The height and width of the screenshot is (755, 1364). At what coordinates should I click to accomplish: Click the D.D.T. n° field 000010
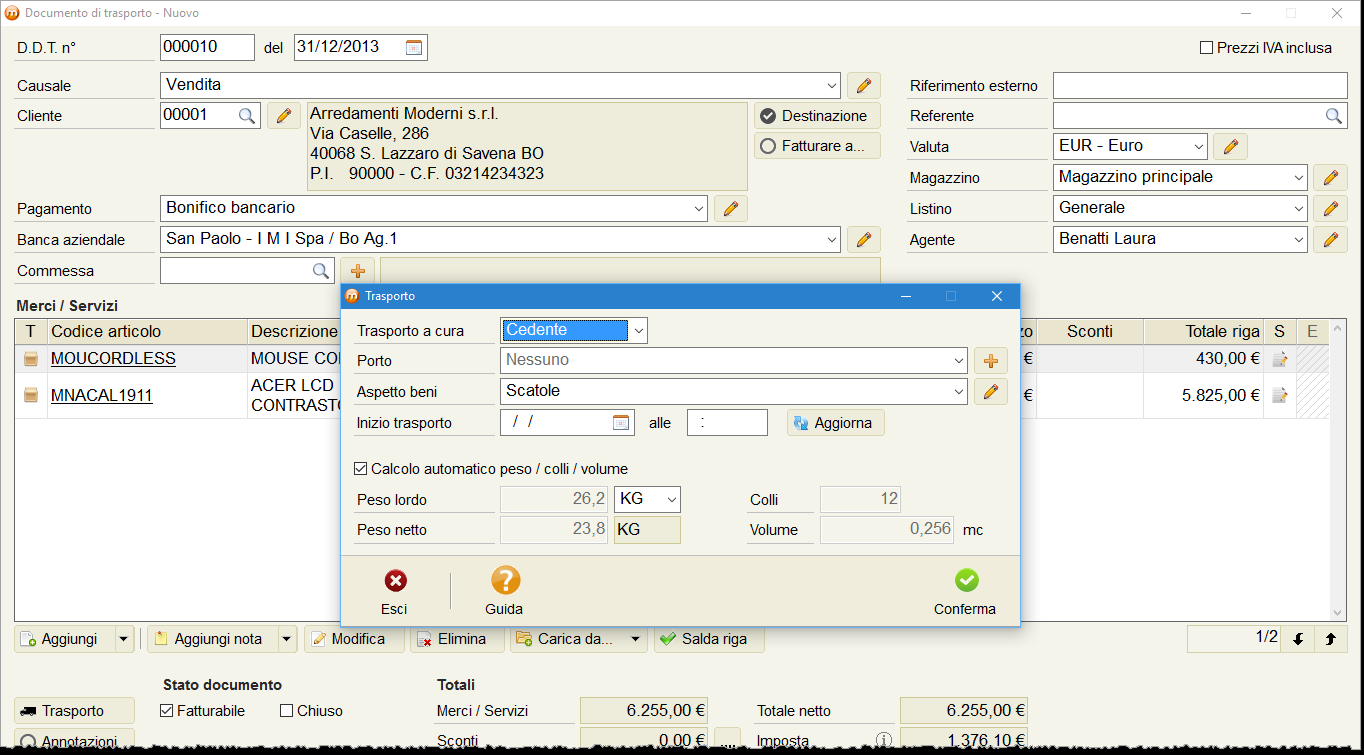tap(207, 47)
